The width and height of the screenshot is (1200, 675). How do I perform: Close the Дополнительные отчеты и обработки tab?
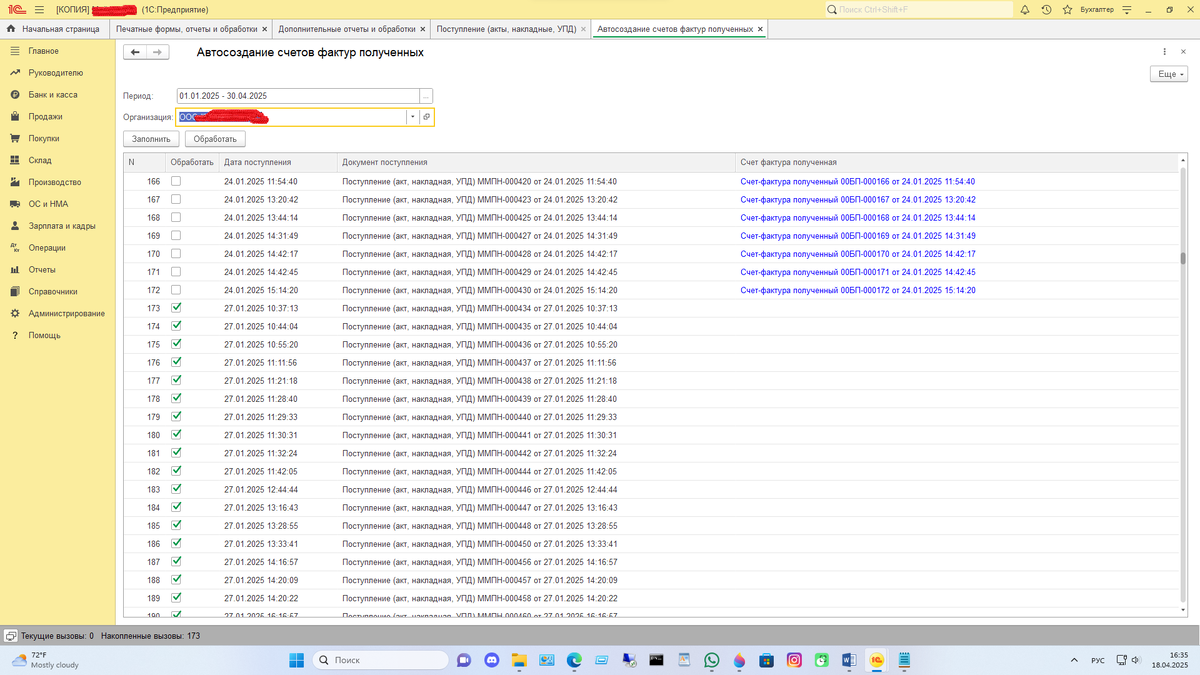coord(423,29)
